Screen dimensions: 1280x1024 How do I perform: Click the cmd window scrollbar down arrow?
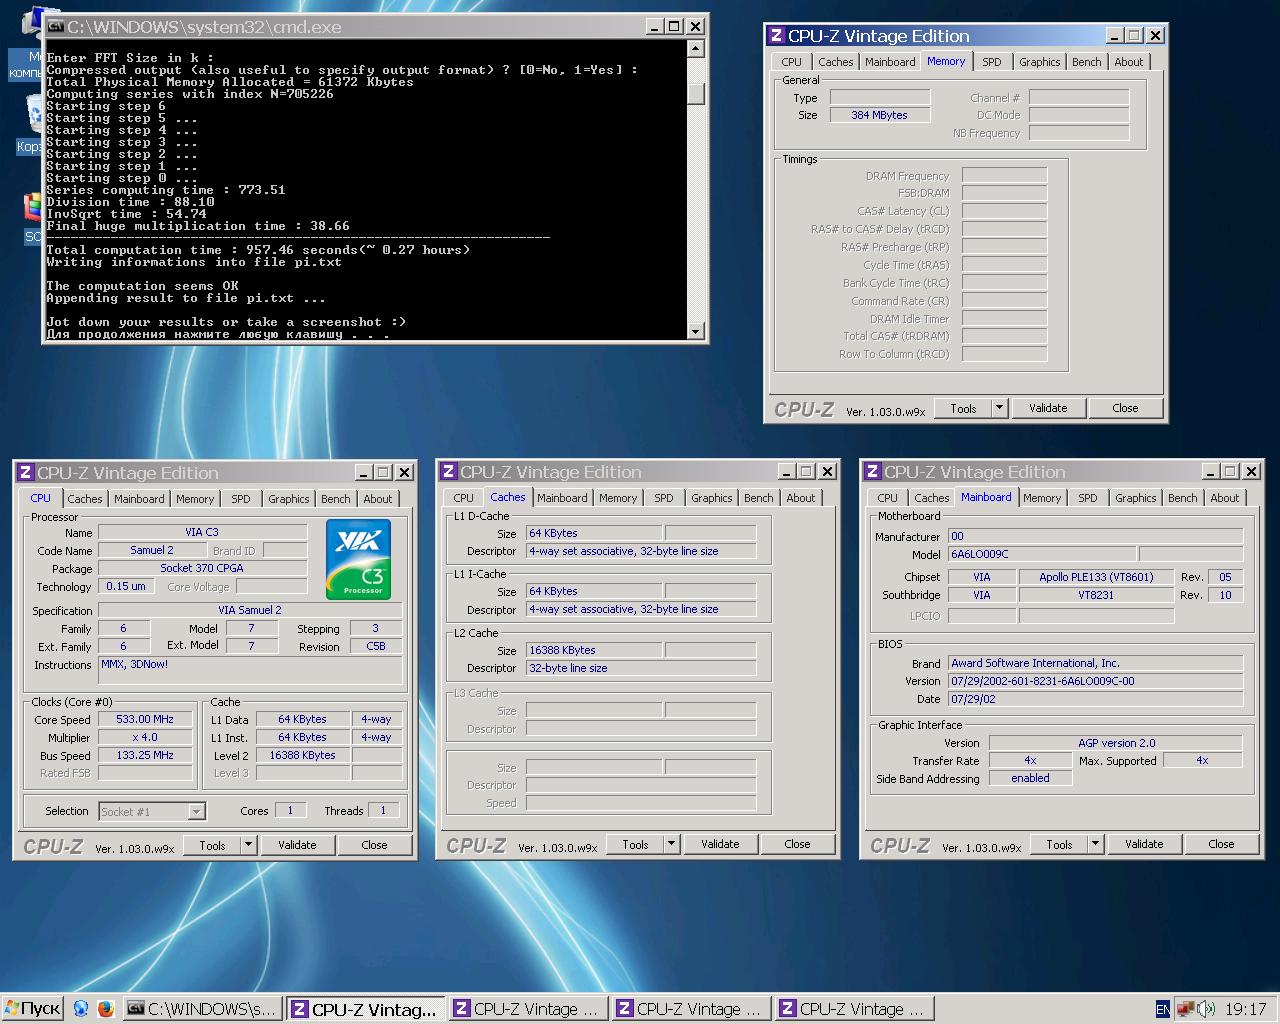tap(696, 331)
